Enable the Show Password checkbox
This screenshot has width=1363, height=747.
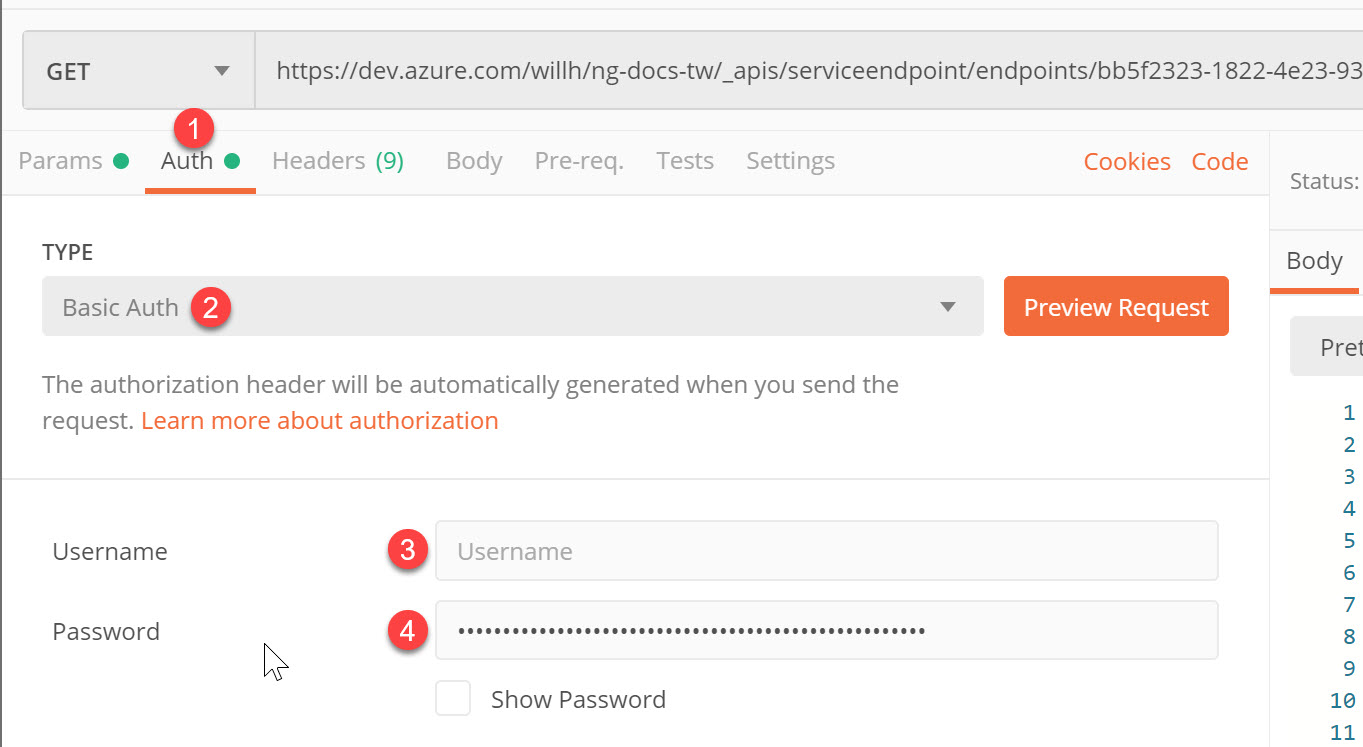(453, 699)
